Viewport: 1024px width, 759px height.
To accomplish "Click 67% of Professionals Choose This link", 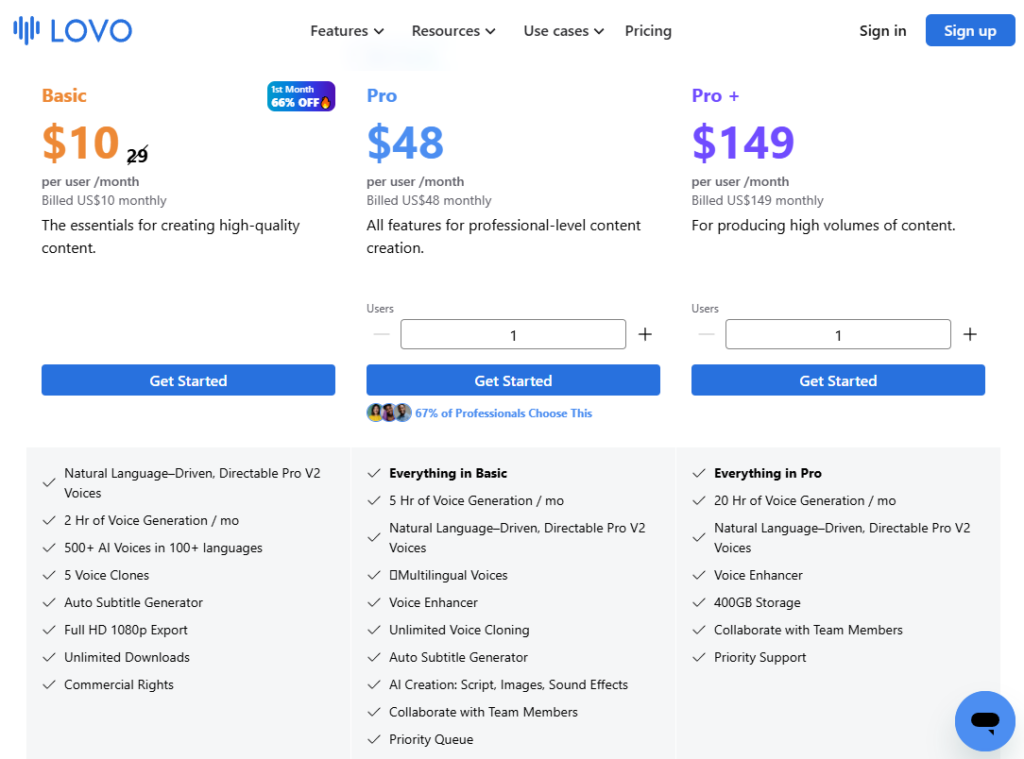I will click(x=504, y=413).
